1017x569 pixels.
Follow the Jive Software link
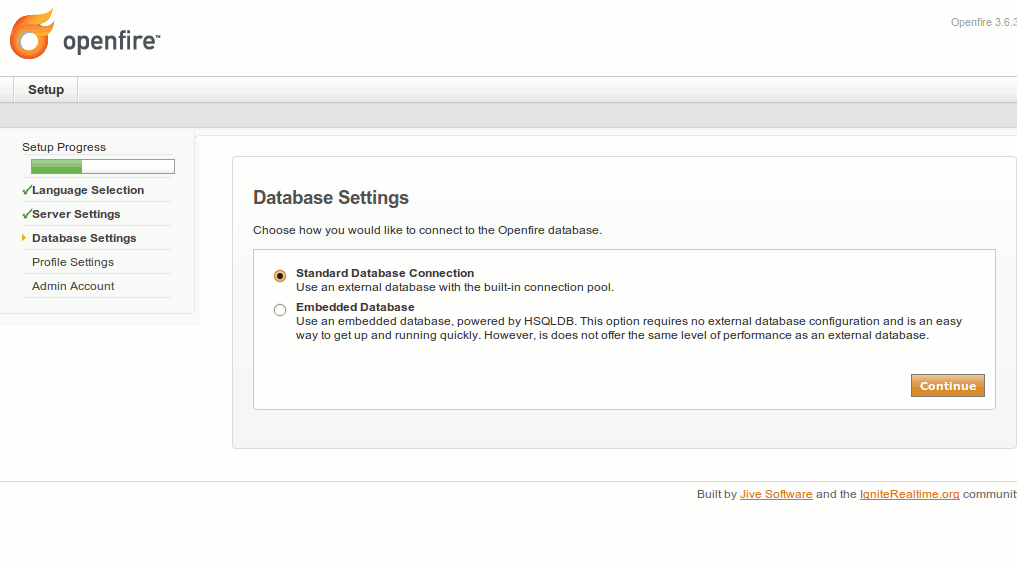tap(776, 494)
